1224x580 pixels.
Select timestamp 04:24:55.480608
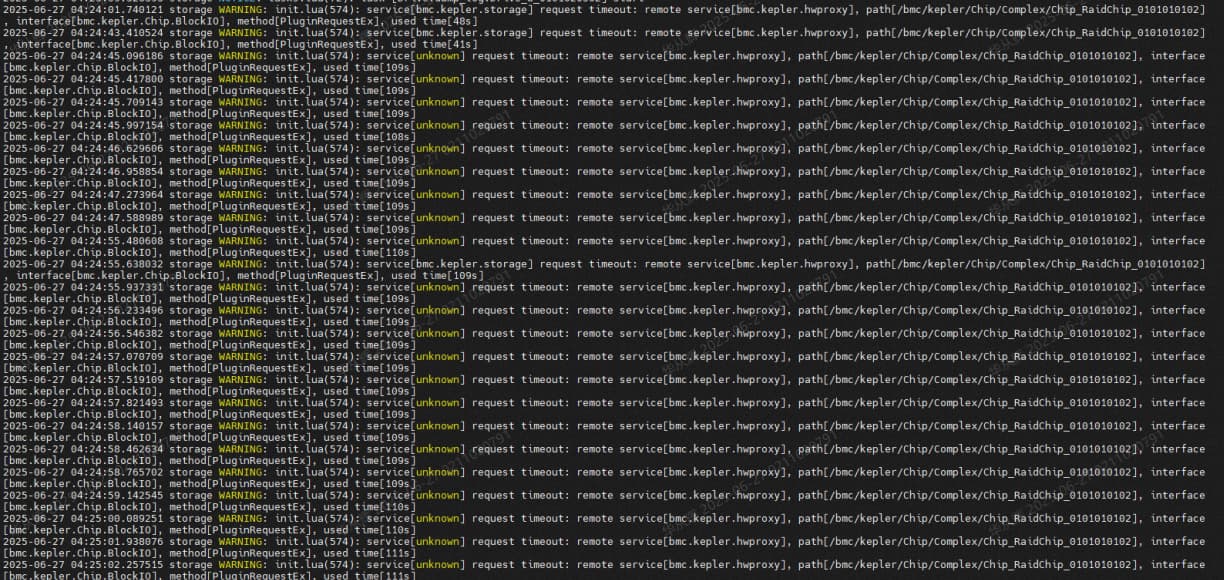[x=116, y=240]
